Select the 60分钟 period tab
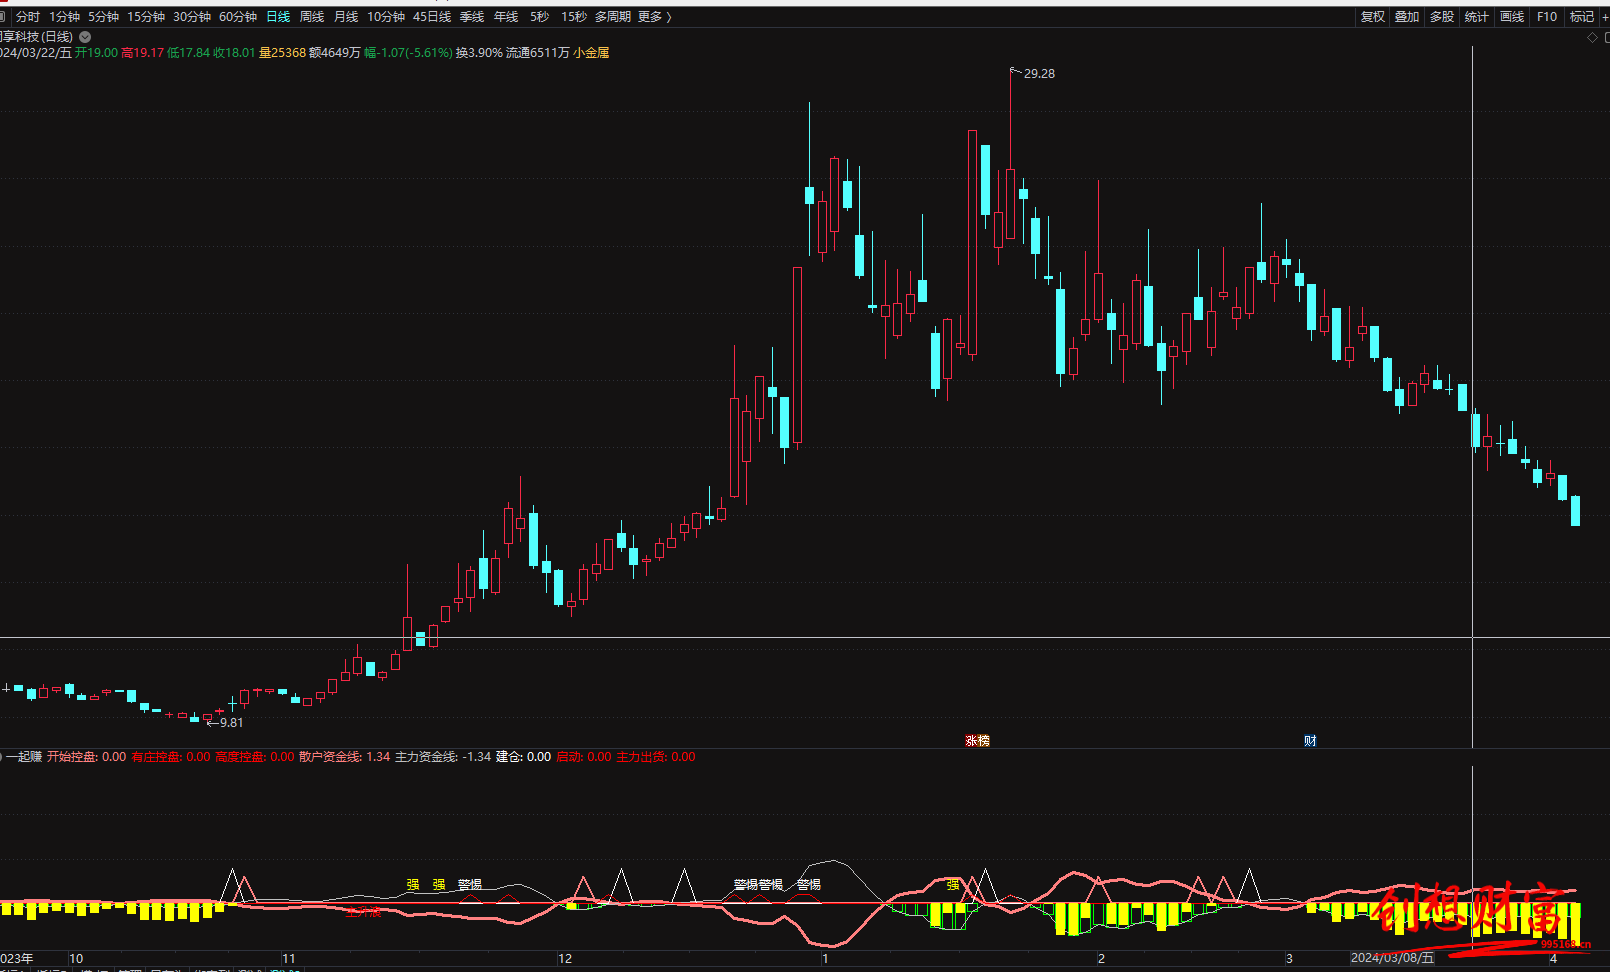This screenshot has width=1610, height=972. click(x=238, y=17)
